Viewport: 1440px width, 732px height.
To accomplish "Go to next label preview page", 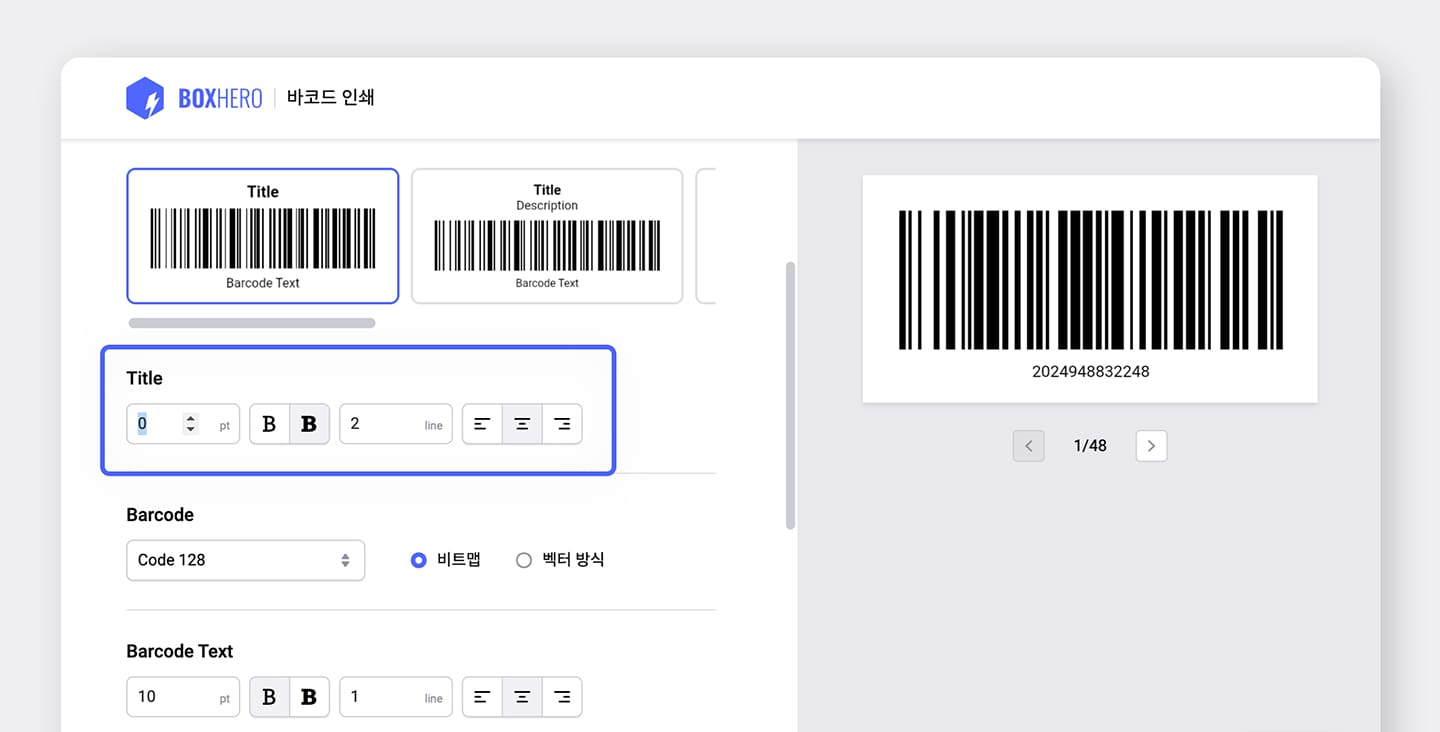I will (x=1151, y=446).
